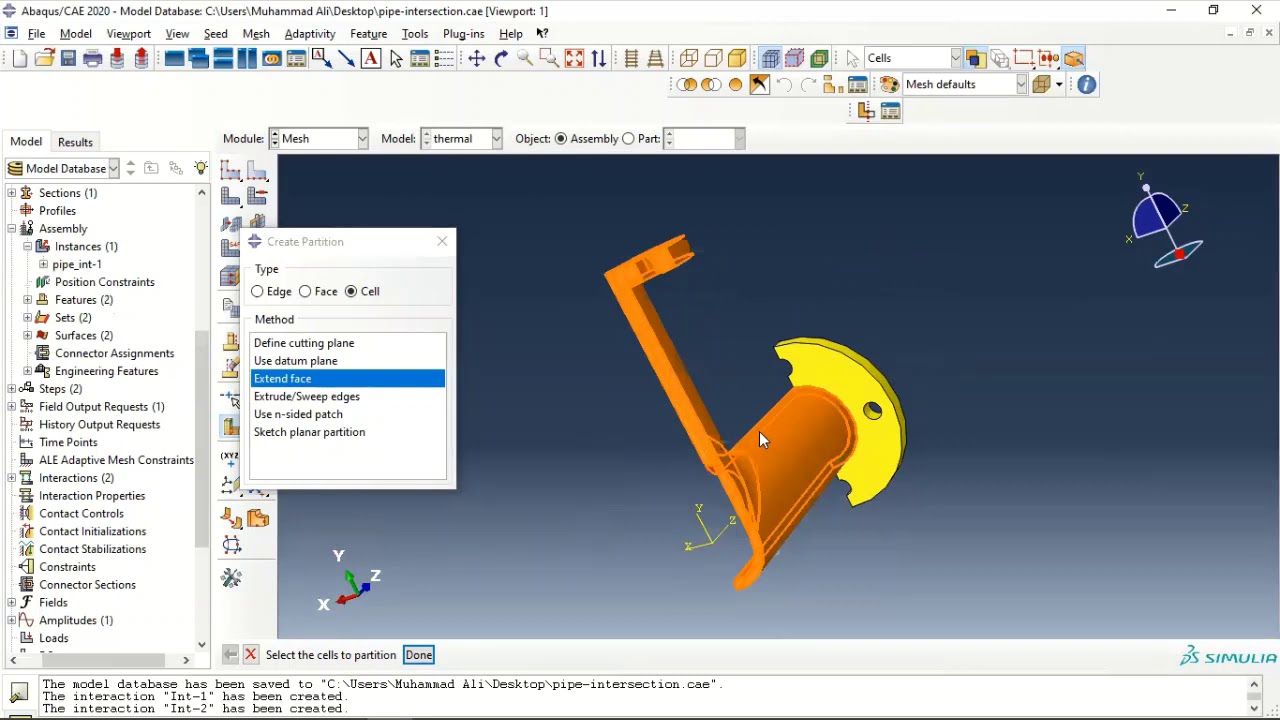Select the magnify view tool
Image resolution: width=1280 pixels, height=720 pixels.
(525, 58)
